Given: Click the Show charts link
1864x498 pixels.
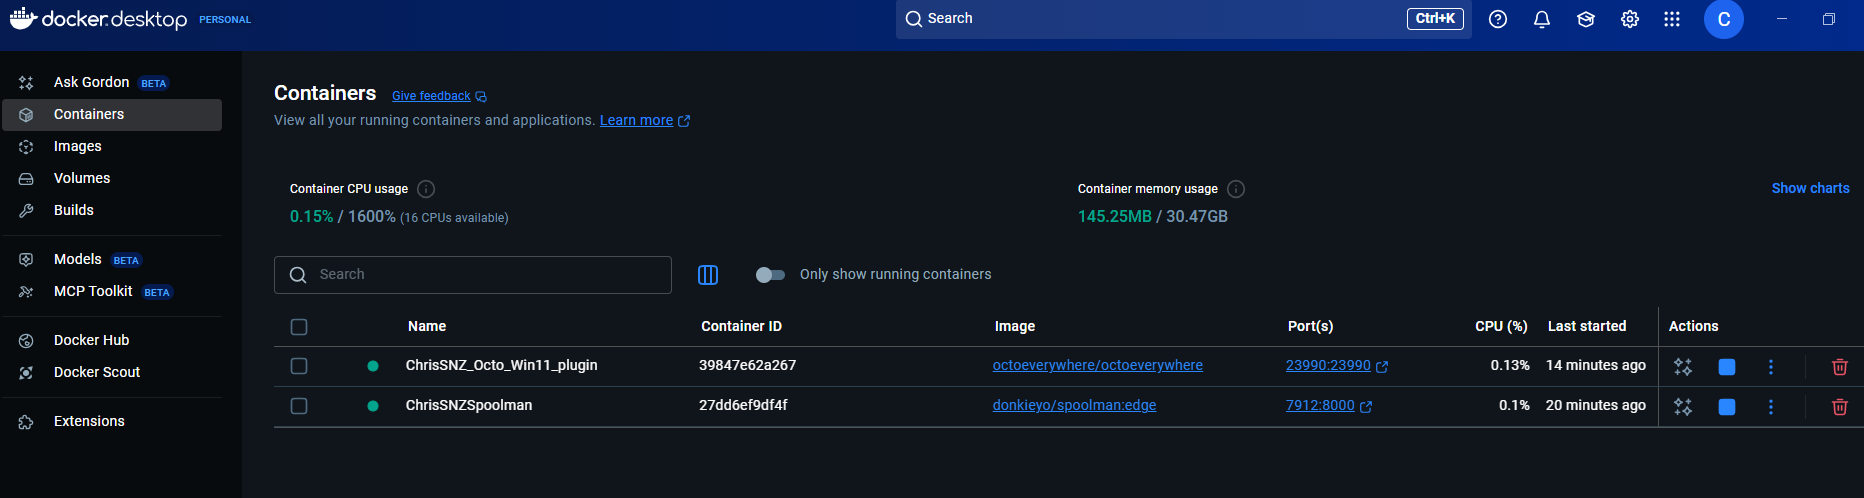Looking at the screenshot, I should 1810,188.
